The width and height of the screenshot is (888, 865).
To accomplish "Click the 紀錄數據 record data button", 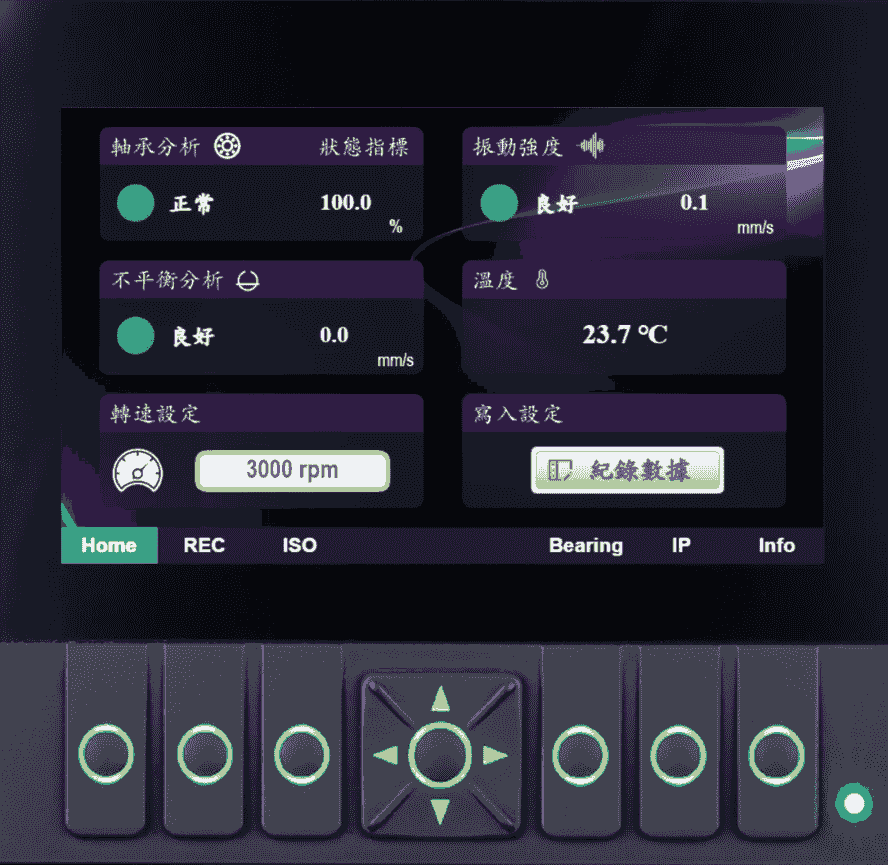I will (627, 470).
